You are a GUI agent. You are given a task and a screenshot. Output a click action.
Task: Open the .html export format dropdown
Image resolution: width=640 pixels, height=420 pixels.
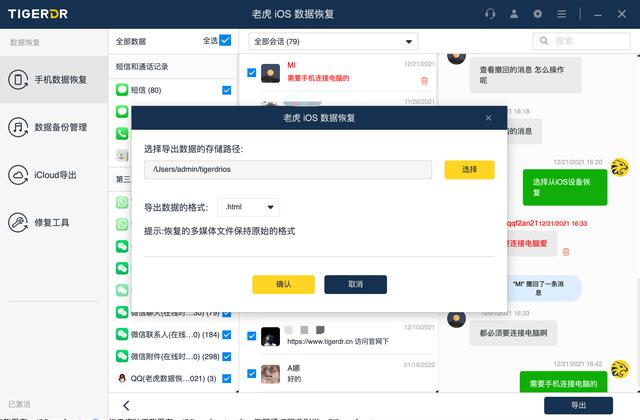pos(249,207)
